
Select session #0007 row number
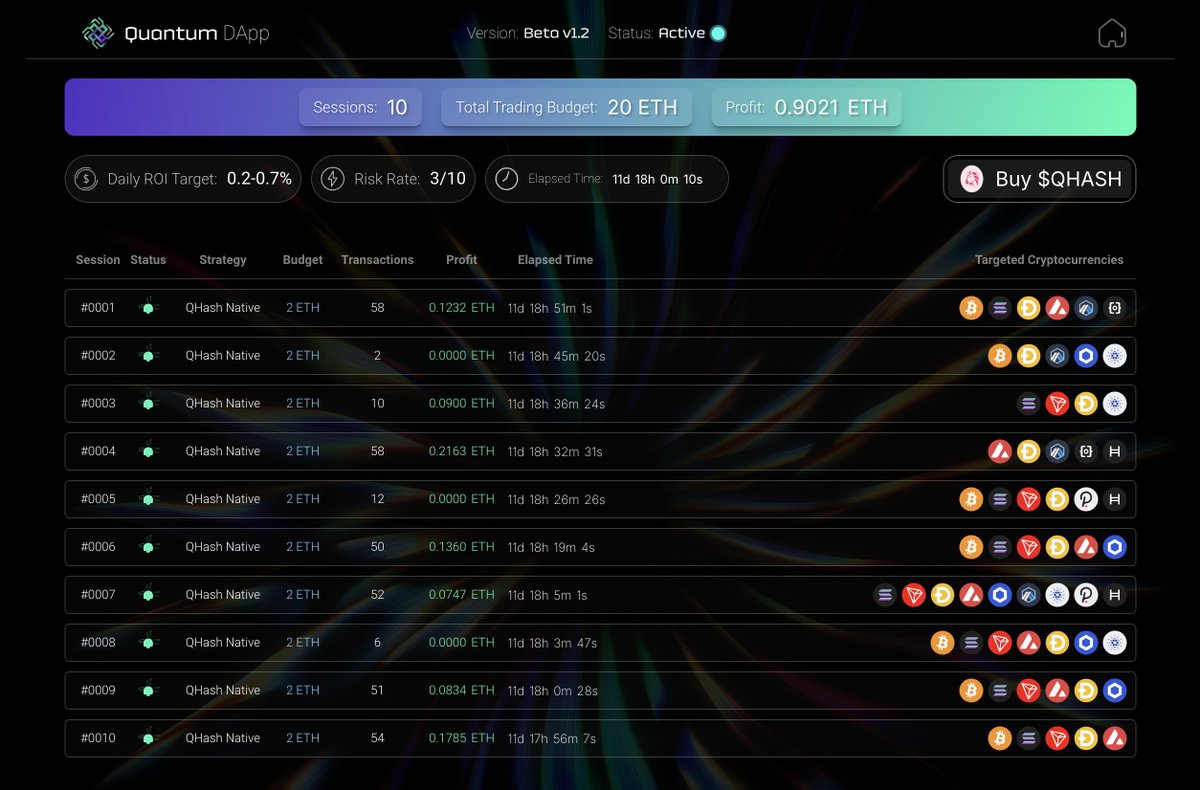[98, 595]
